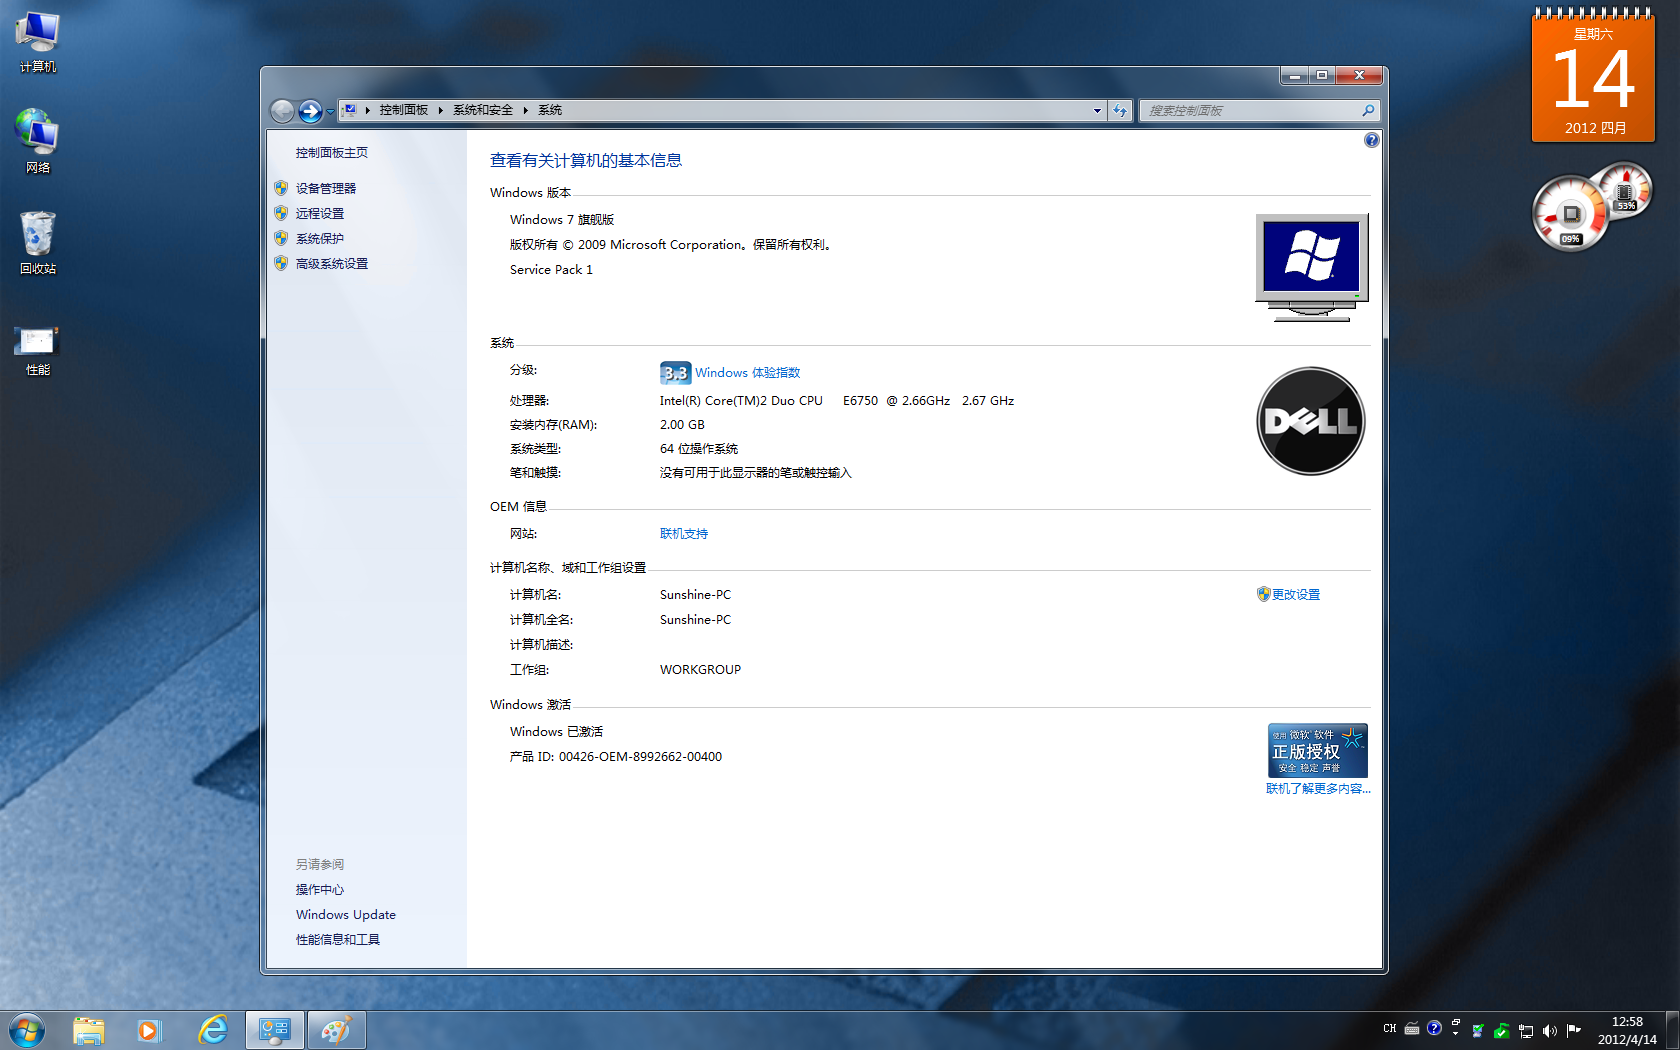Screen dimensions: 1680x1050
Task: Open 联机了解更多内容 link
Action: (1318, 788)
